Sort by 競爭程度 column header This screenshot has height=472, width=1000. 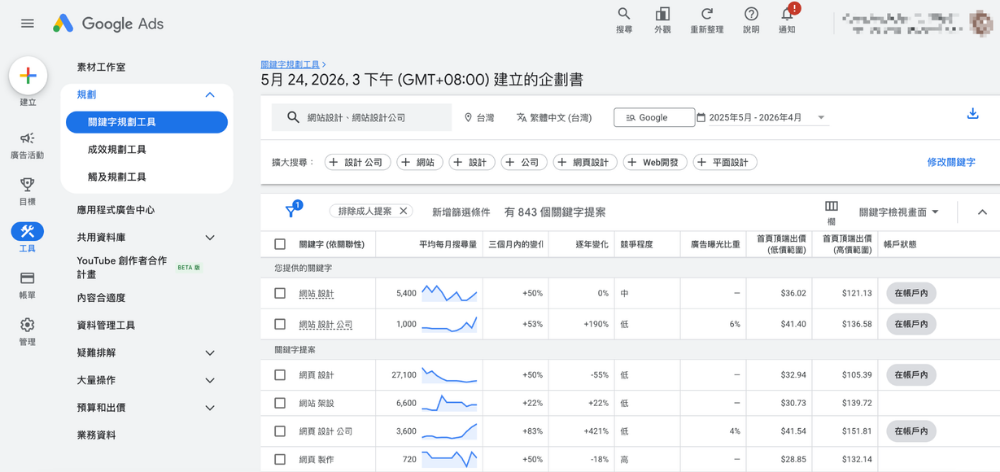point(636,244)
